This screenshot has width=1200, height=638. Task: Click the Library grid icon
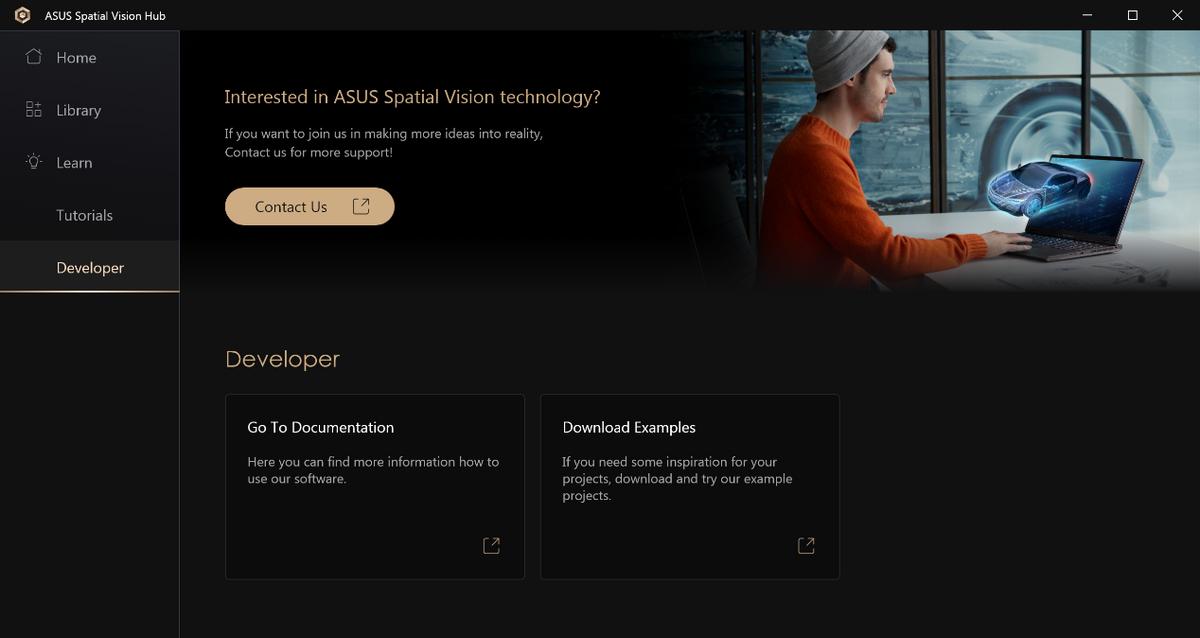34,110
